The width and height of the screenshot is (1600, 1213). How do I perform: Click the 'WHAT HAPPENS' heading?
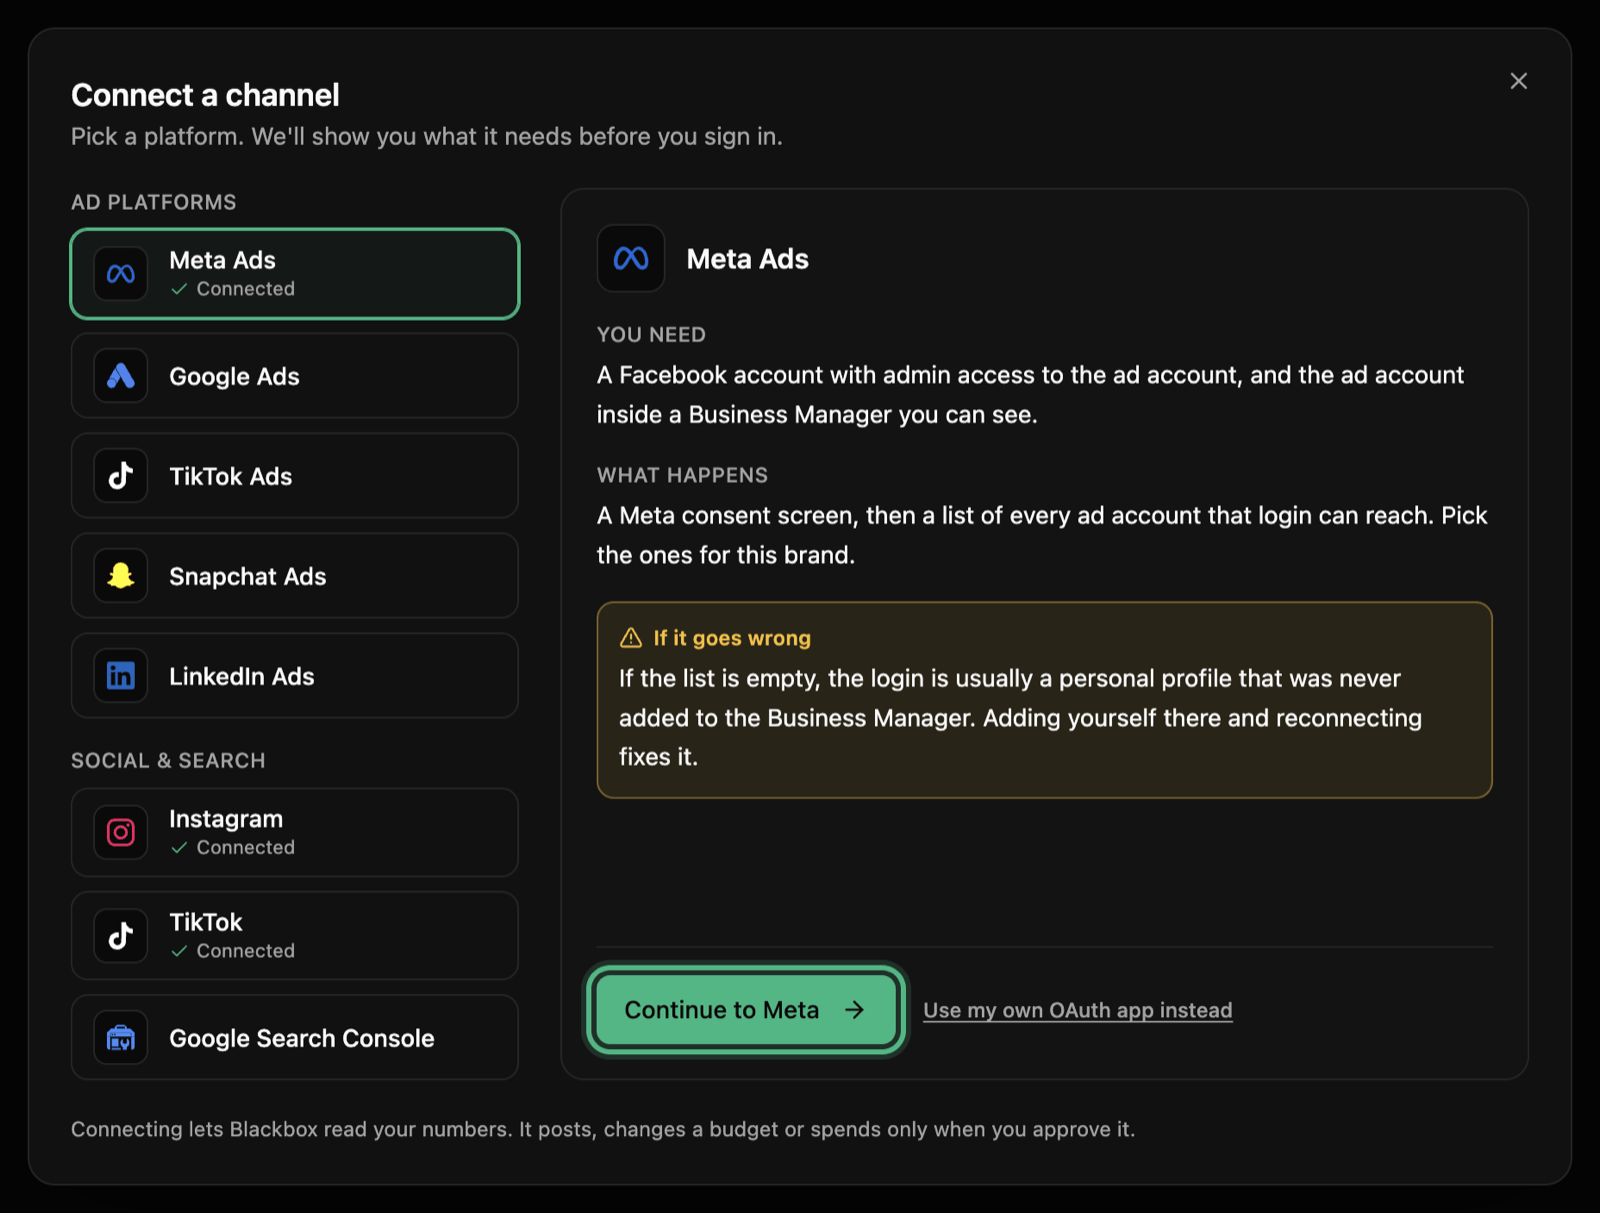click(x=682, y=475)
